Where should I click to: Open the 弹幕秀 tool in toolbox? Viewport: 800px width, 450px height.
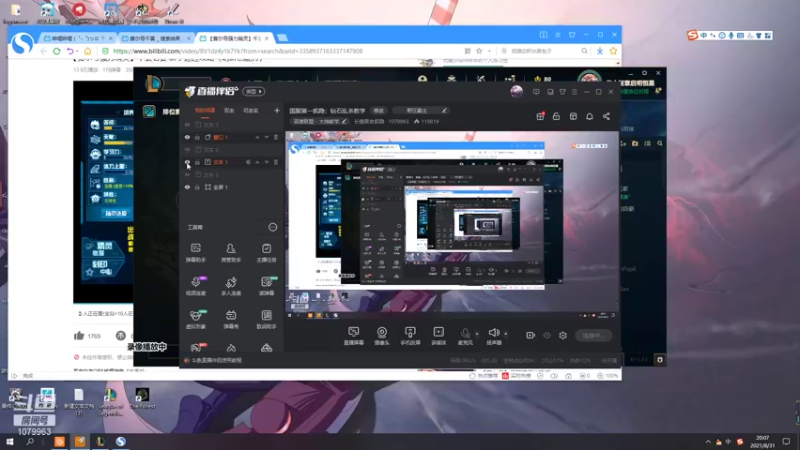231,319
